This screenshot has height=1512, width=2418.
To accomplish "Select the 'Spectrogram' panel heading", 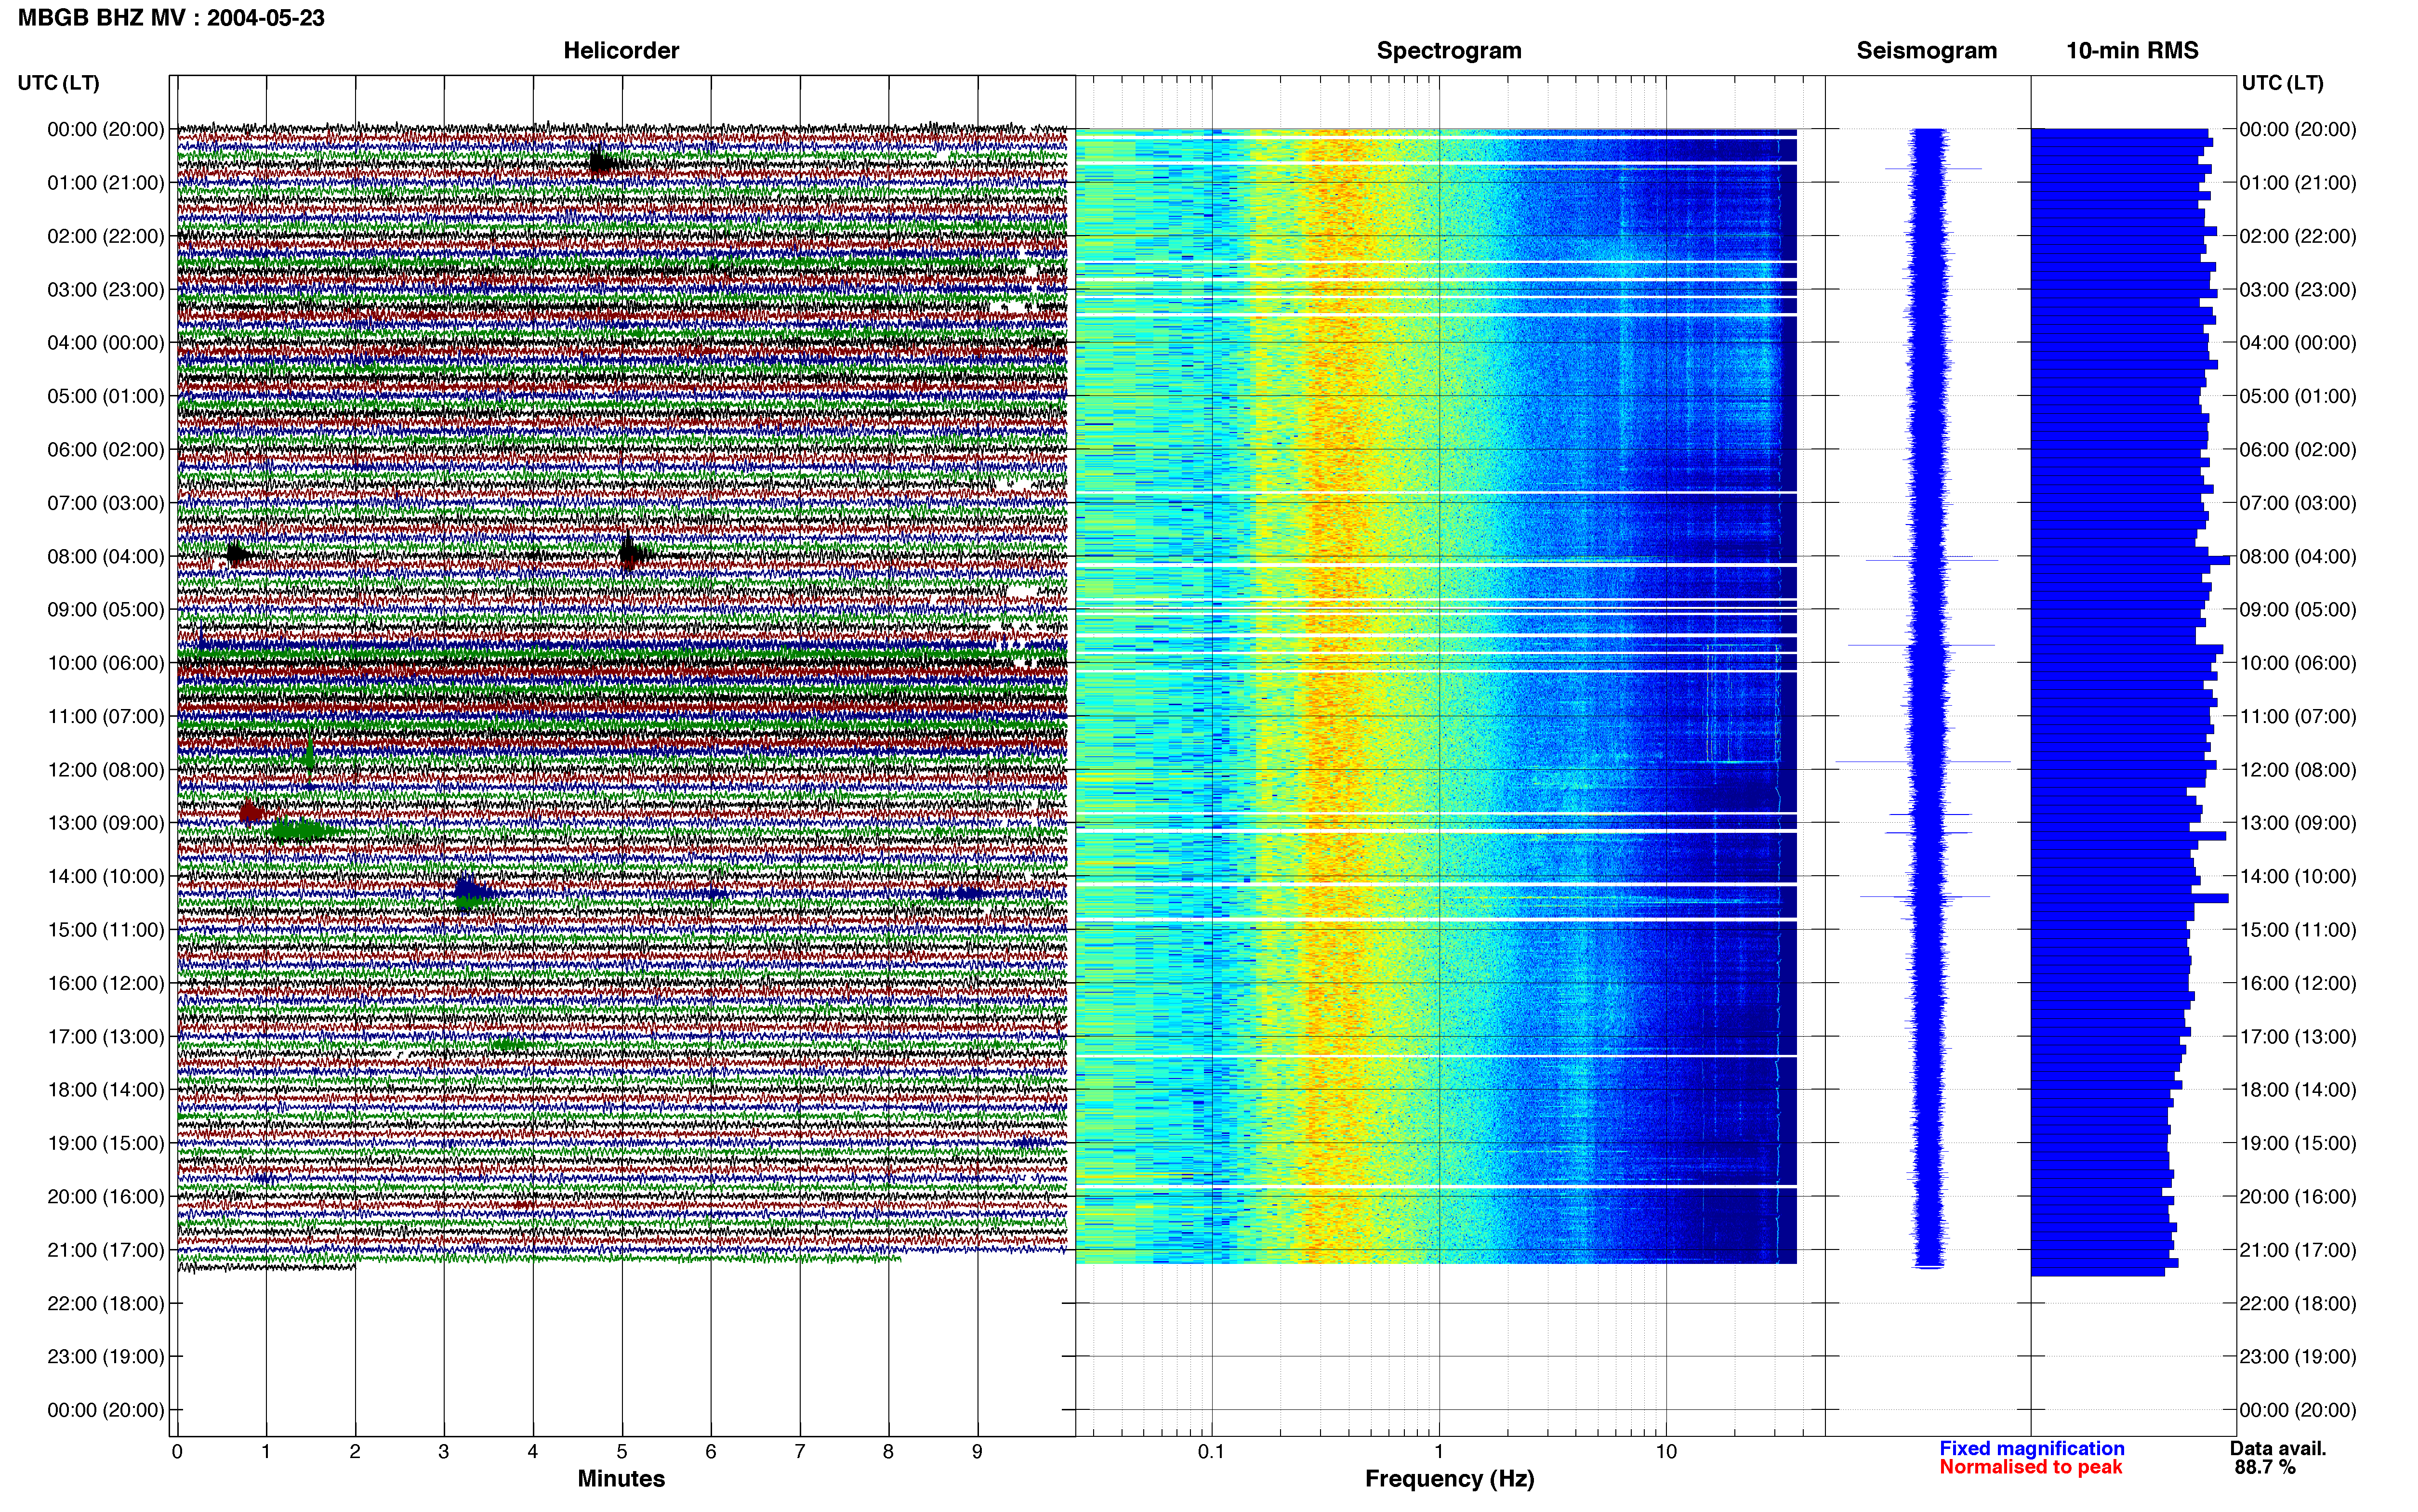I will tap(1449, 50).
